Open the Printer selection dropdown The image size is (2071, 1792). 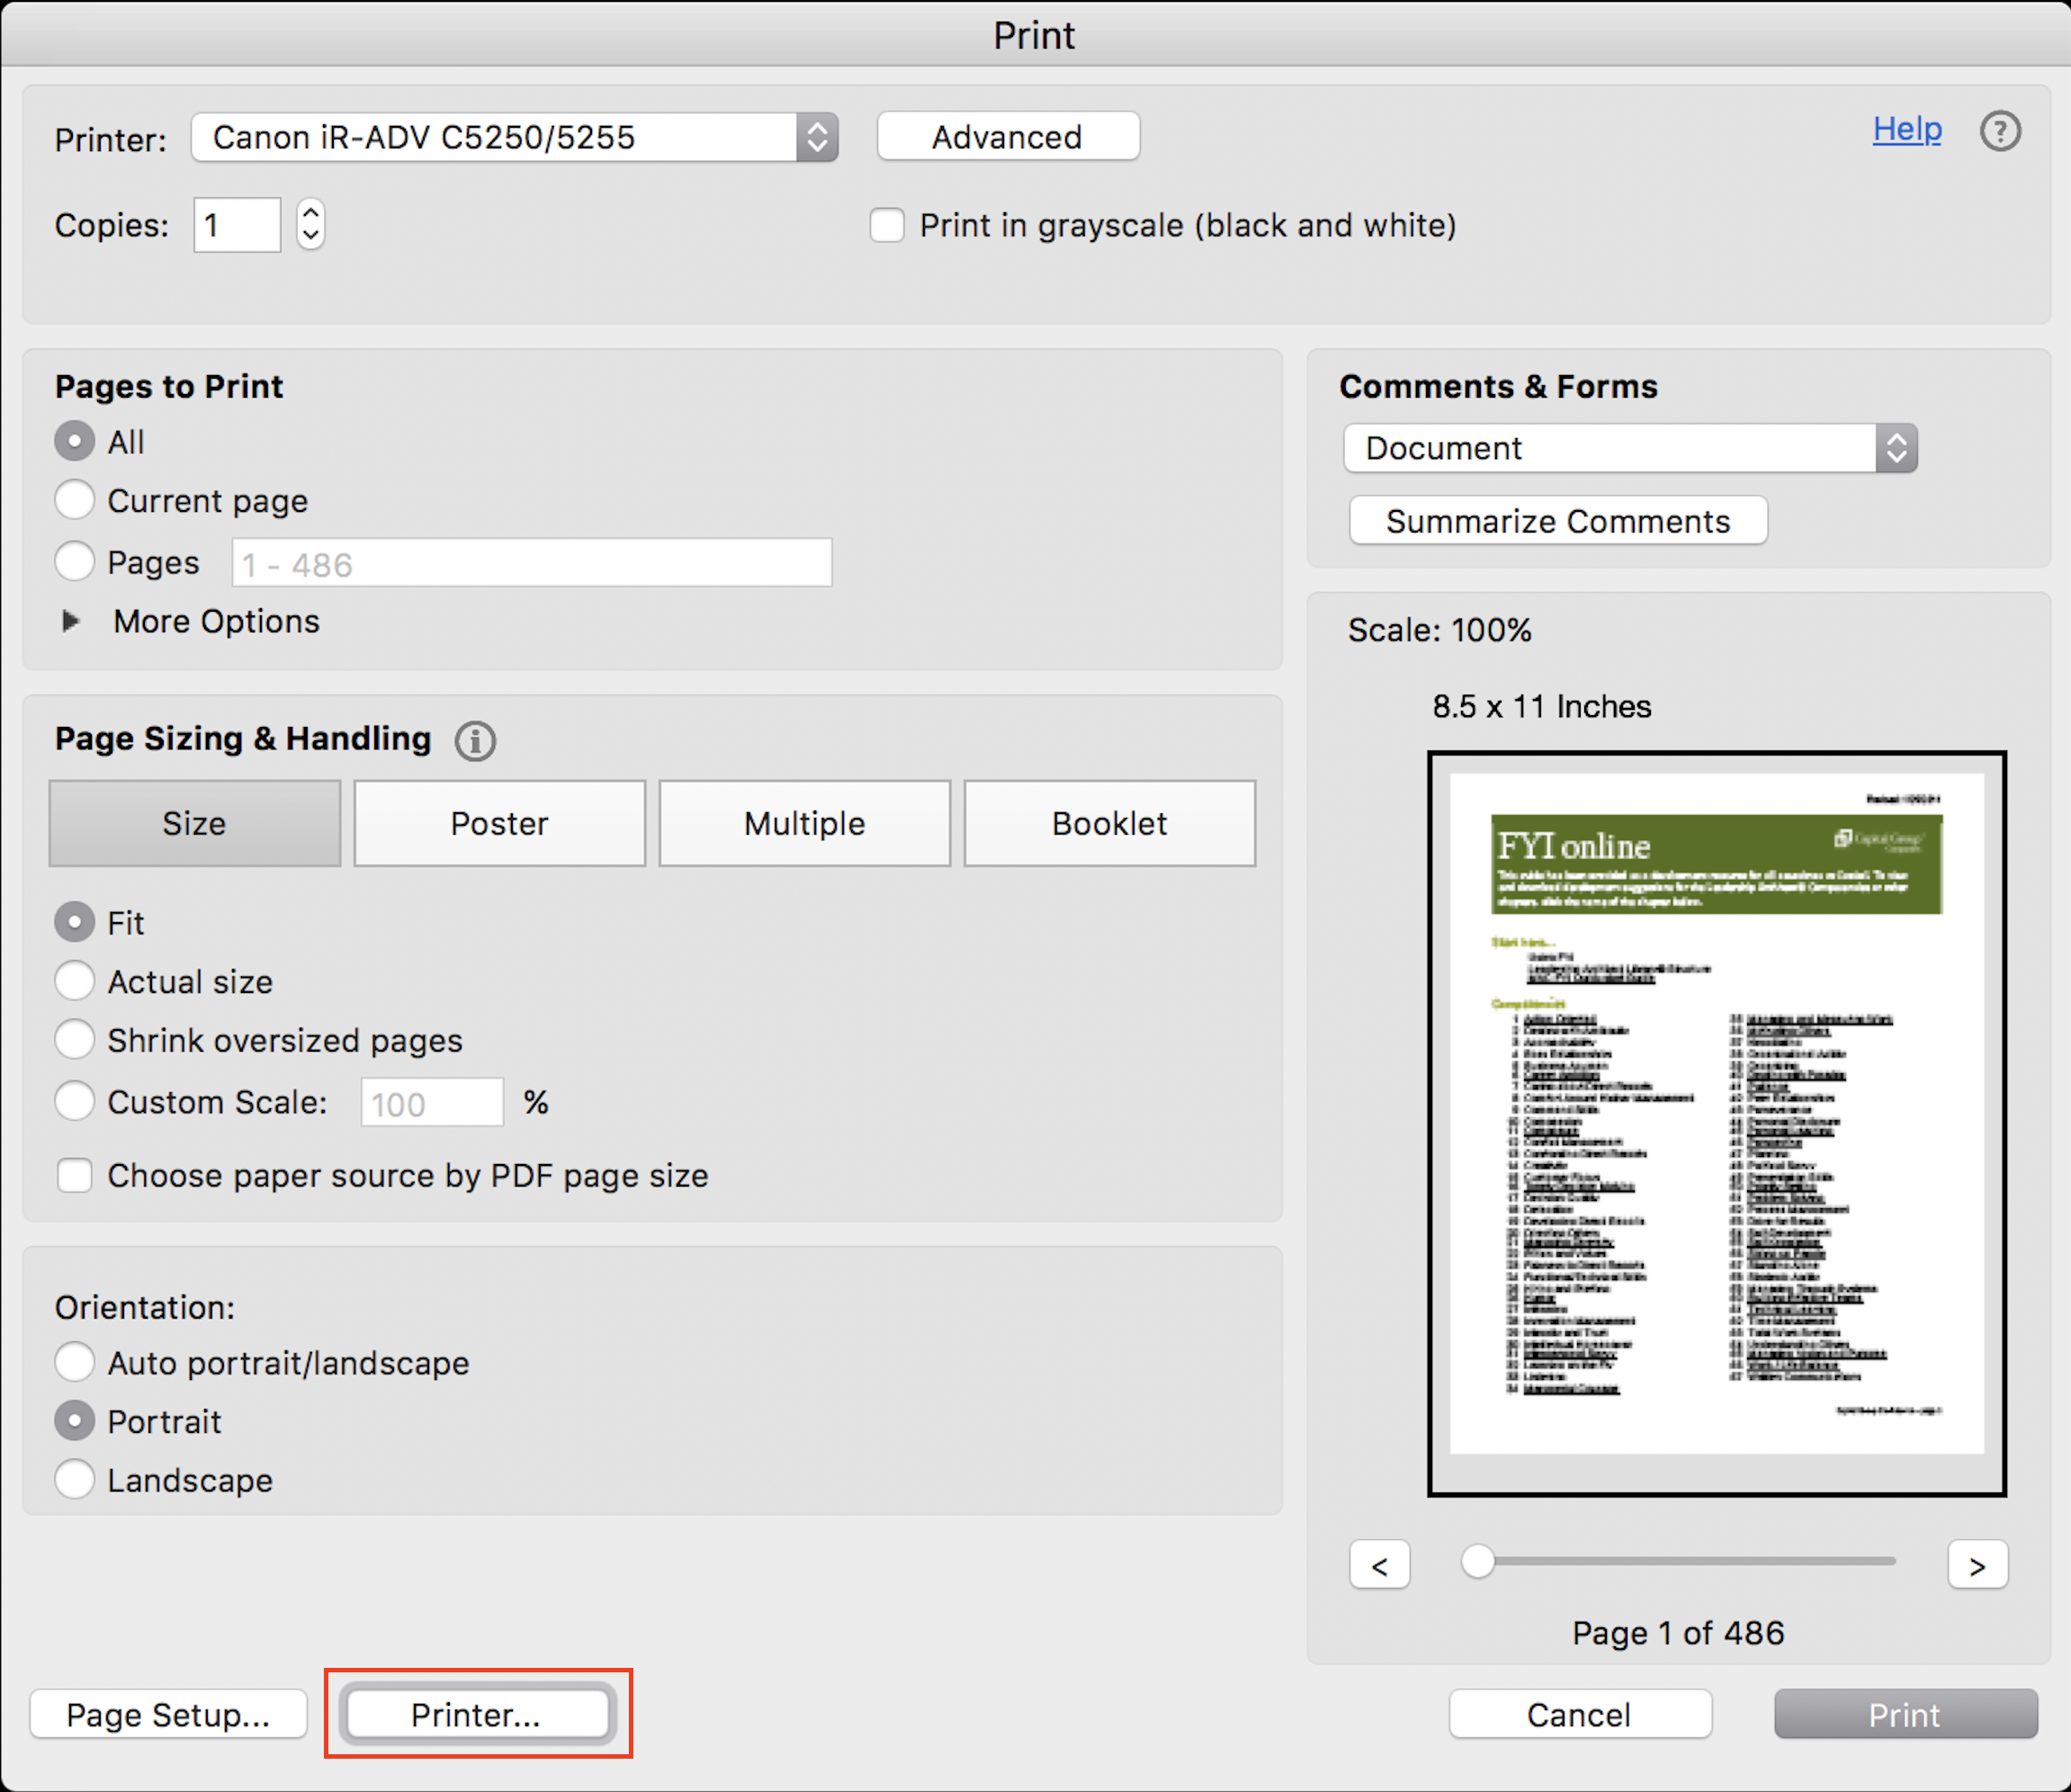pos(514,137)
